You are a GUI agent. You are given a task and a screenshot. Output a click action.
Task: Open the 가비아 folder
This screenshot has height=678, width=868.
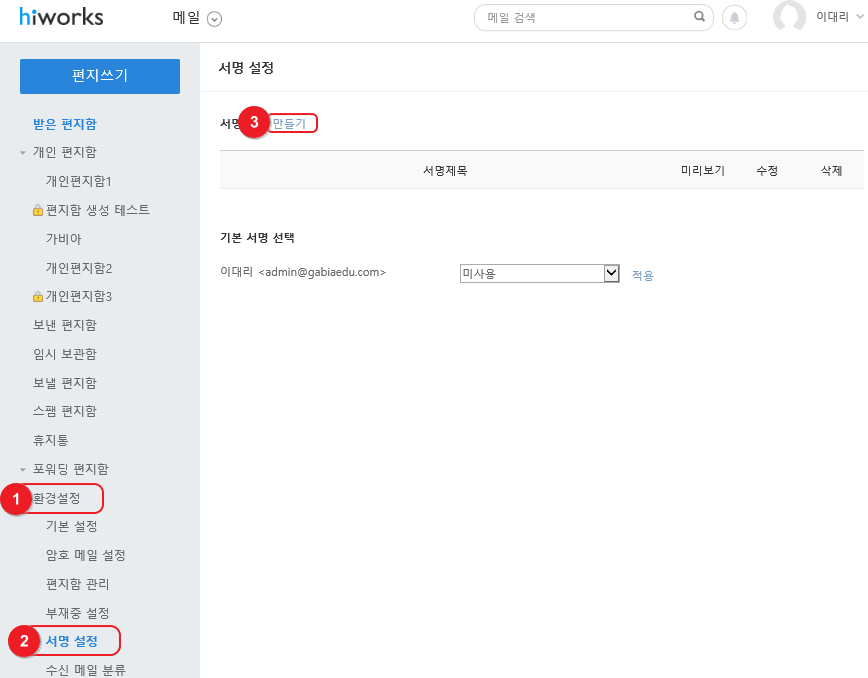(x=63, y=239)
